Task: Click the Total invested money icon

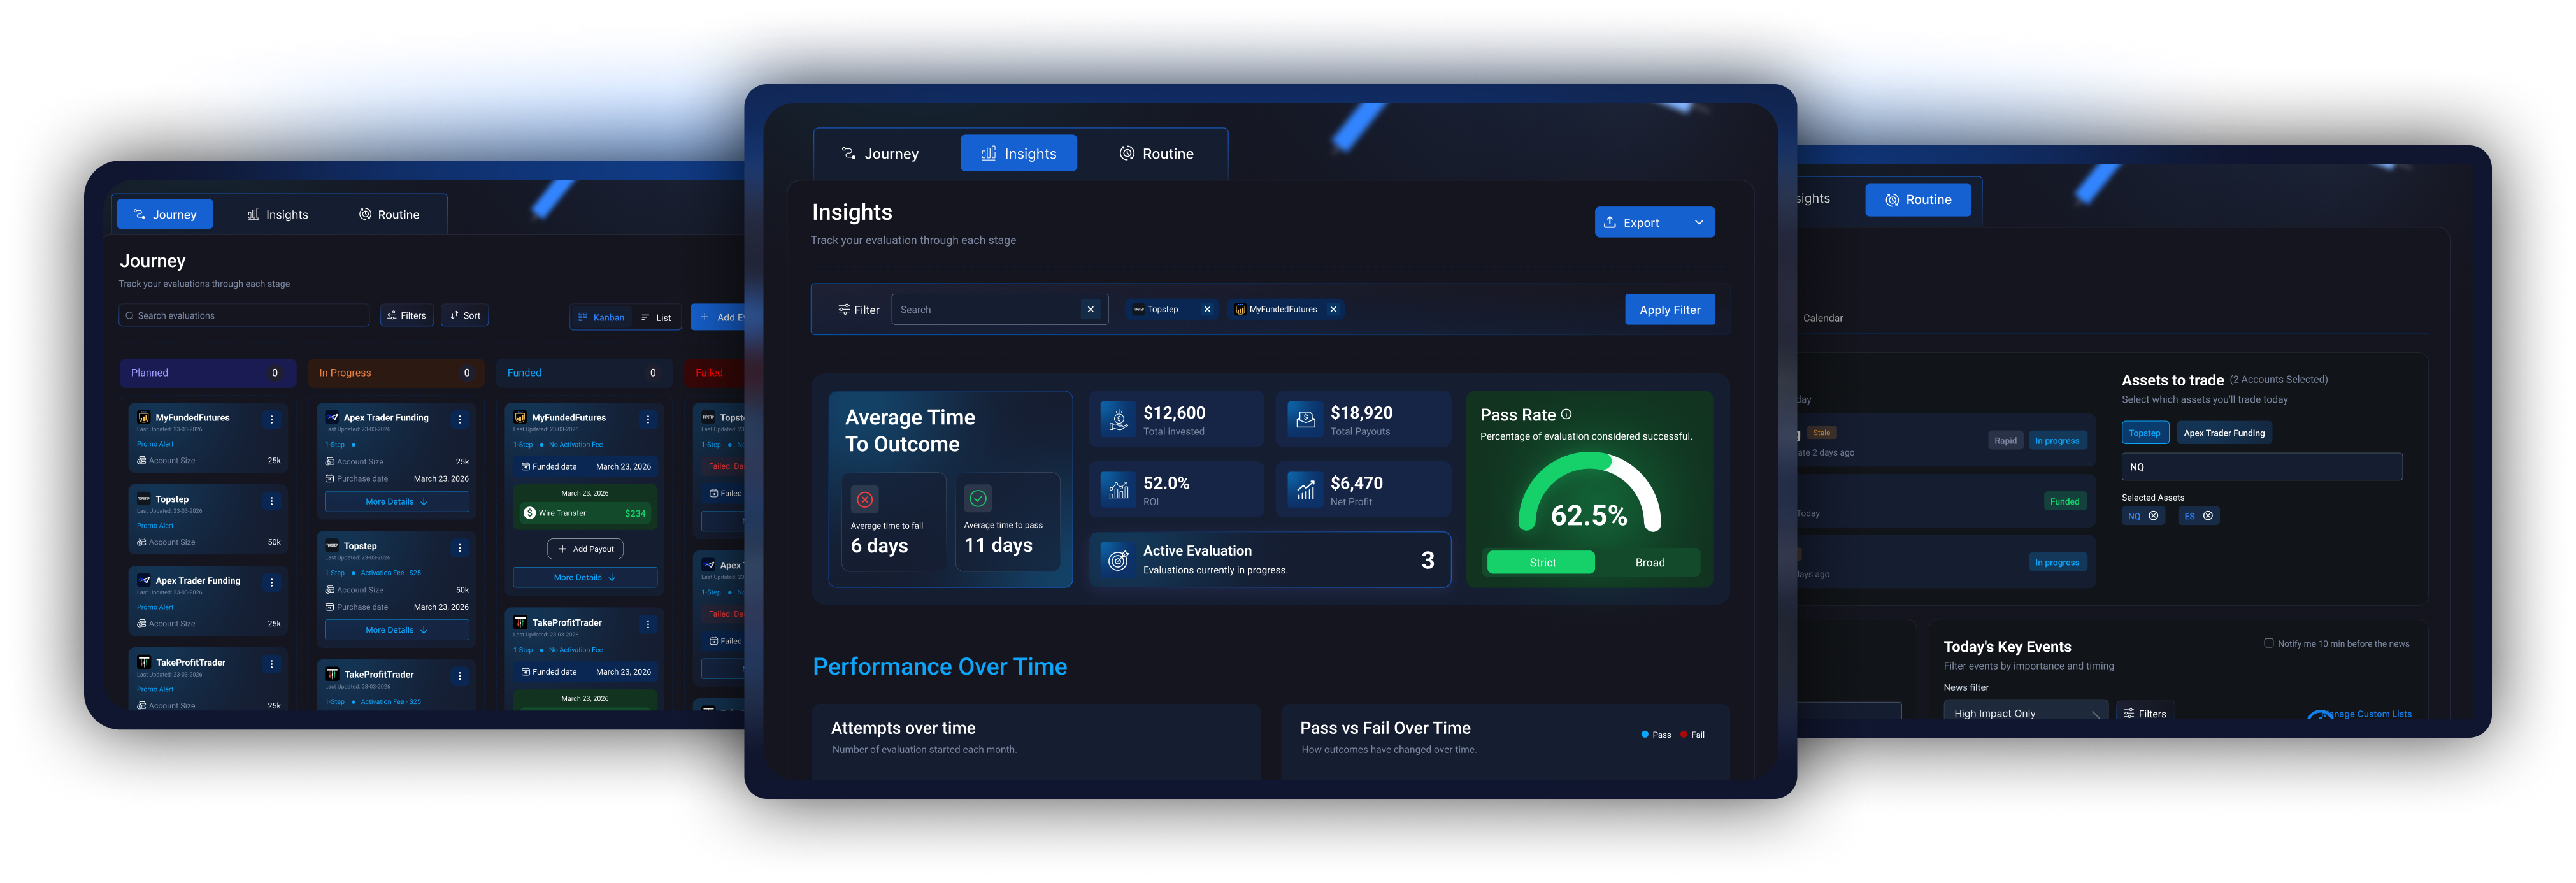Action: coord(1118,419)
